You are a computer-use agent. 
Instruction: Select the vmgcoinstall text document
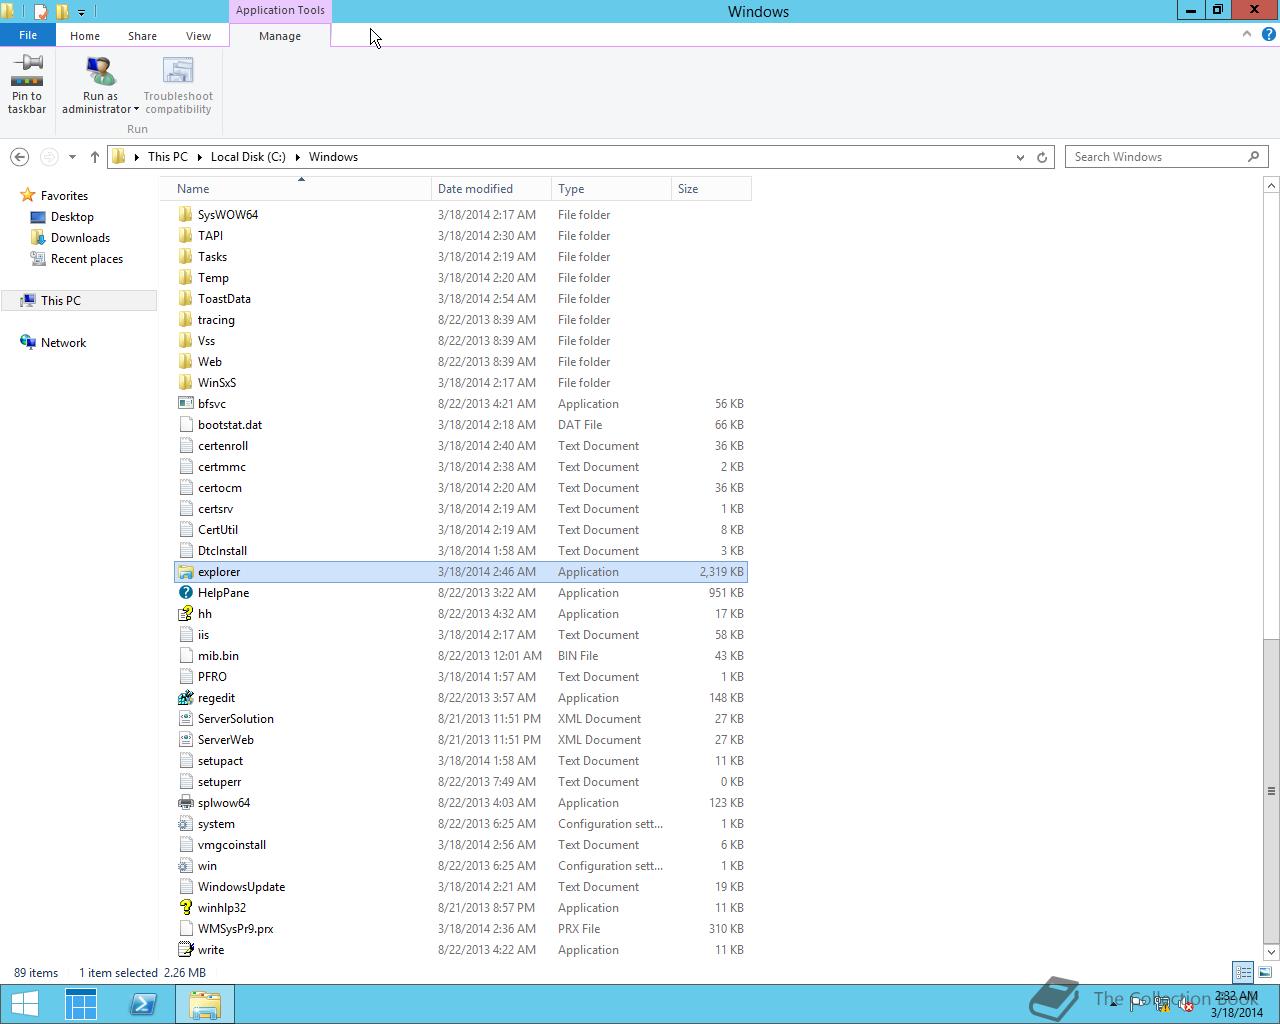click(232, 845)
